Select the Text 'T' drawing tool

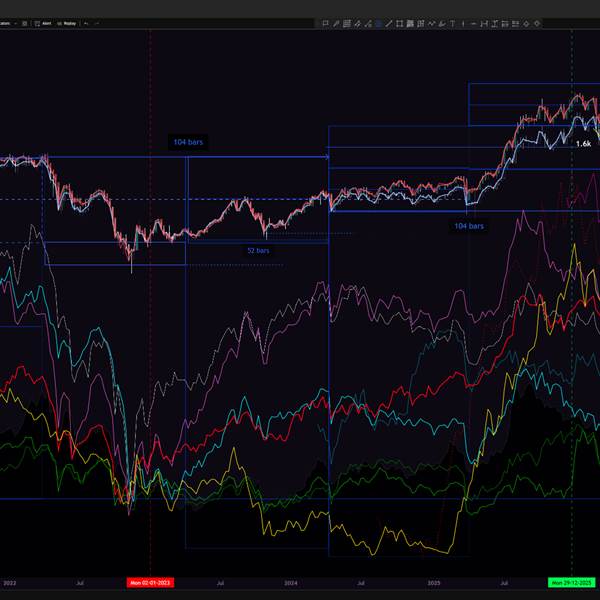(x=452, y=24)
